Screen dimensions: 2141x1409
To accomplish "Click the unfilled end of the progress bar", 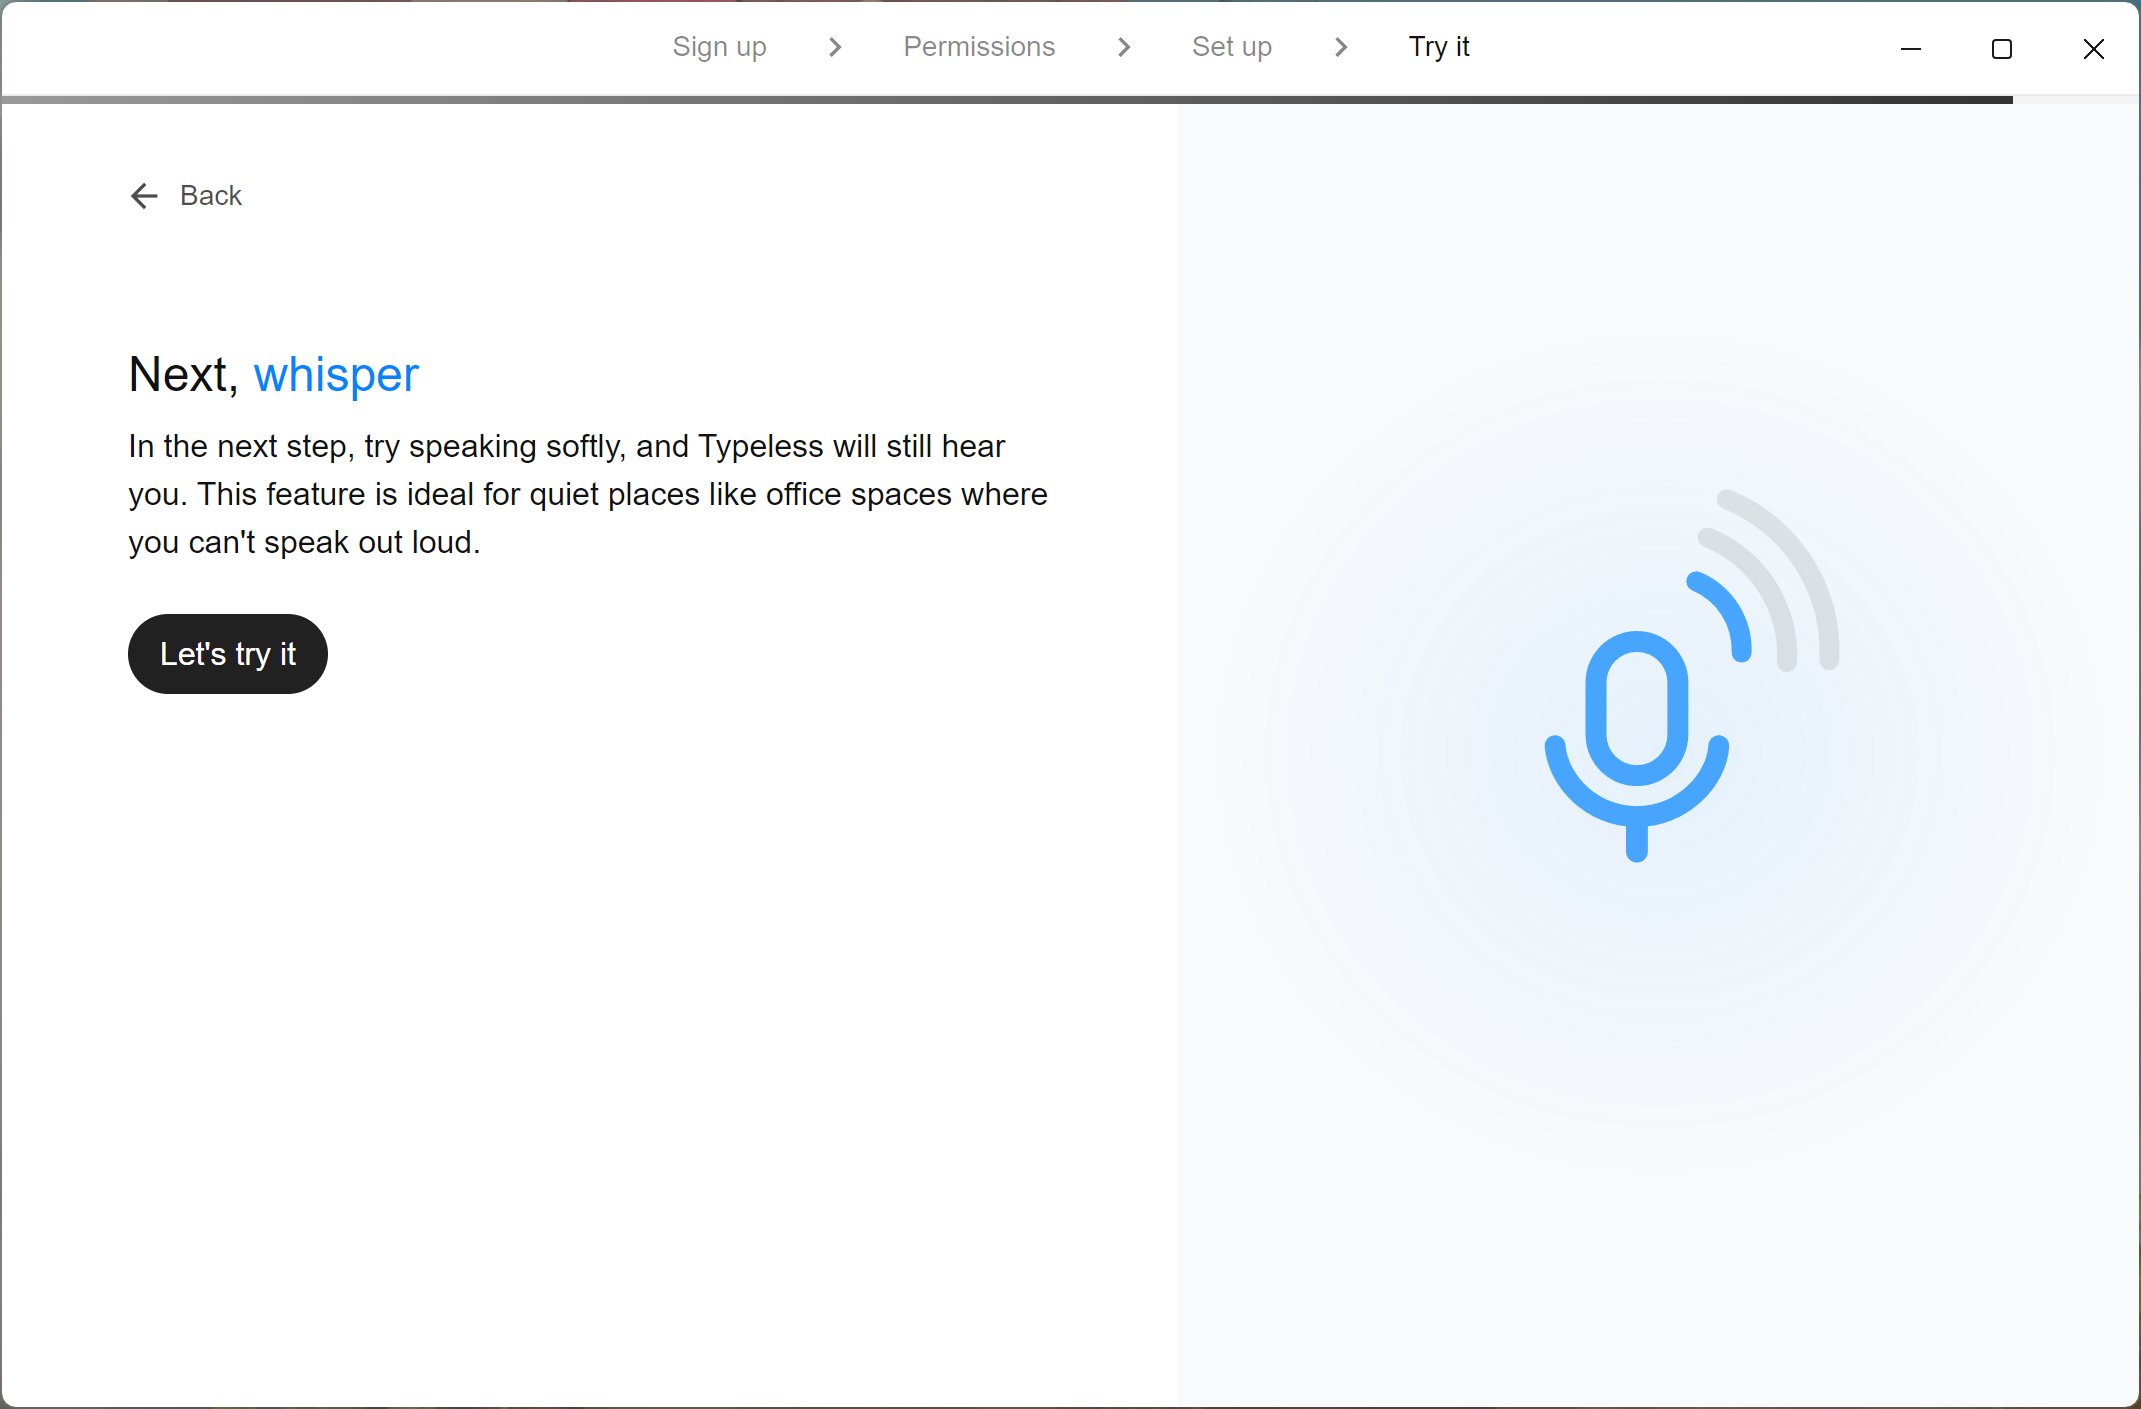I will click(x=2075, y=100).
